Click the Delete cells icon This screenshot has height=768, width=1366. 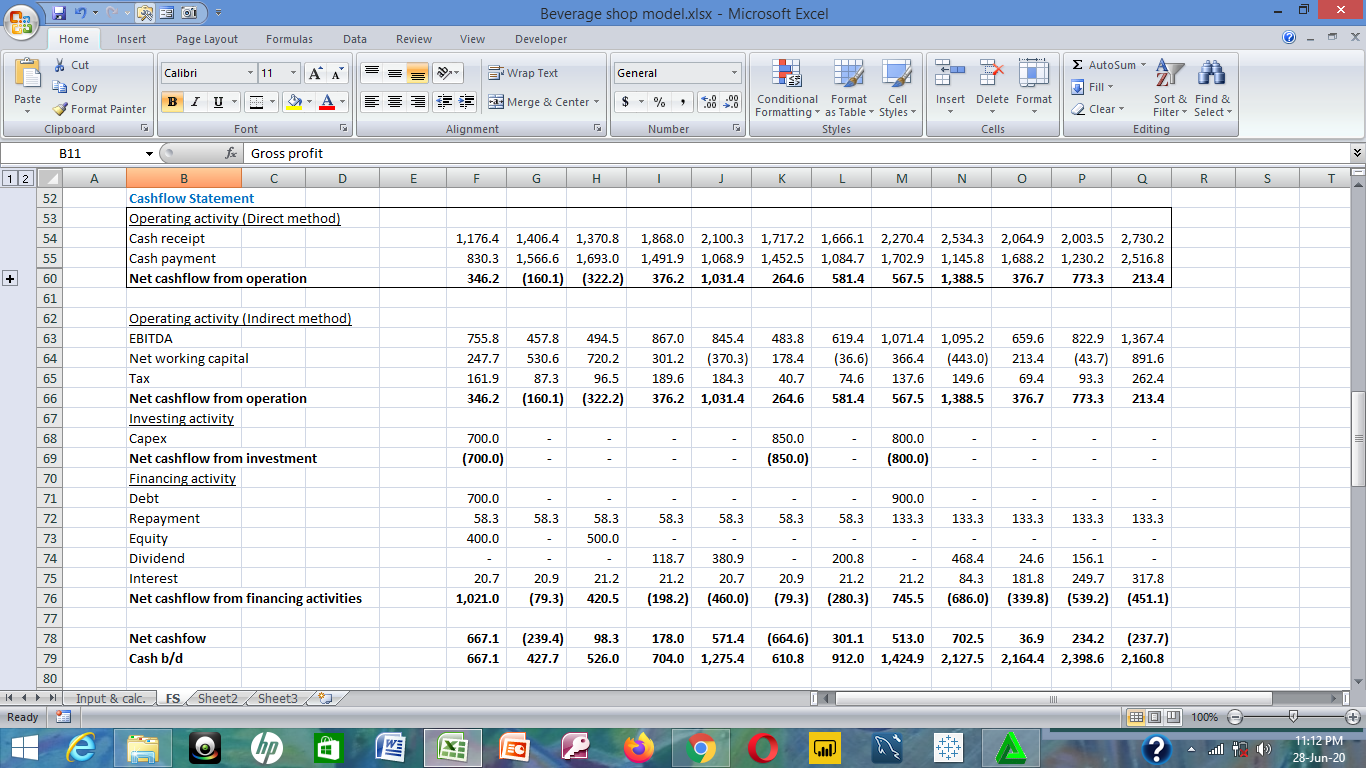point(992,76)
